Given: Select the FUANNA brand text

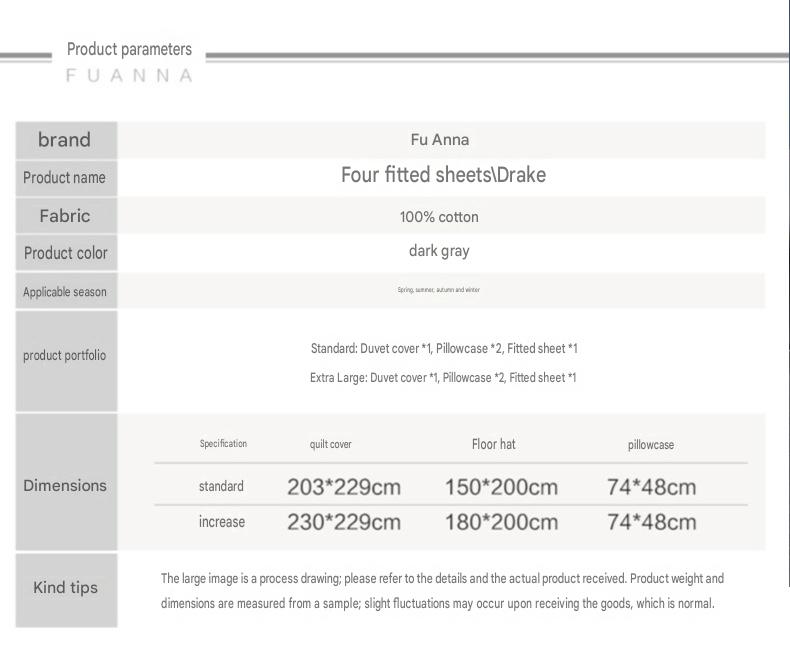Looking at the screenshot, I should [129, 76].
